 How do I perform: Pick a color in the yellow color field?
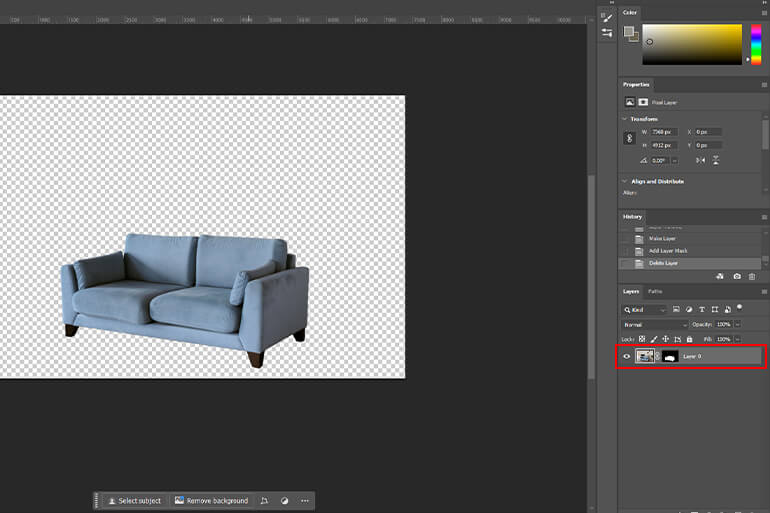click(x=692, y=44)
